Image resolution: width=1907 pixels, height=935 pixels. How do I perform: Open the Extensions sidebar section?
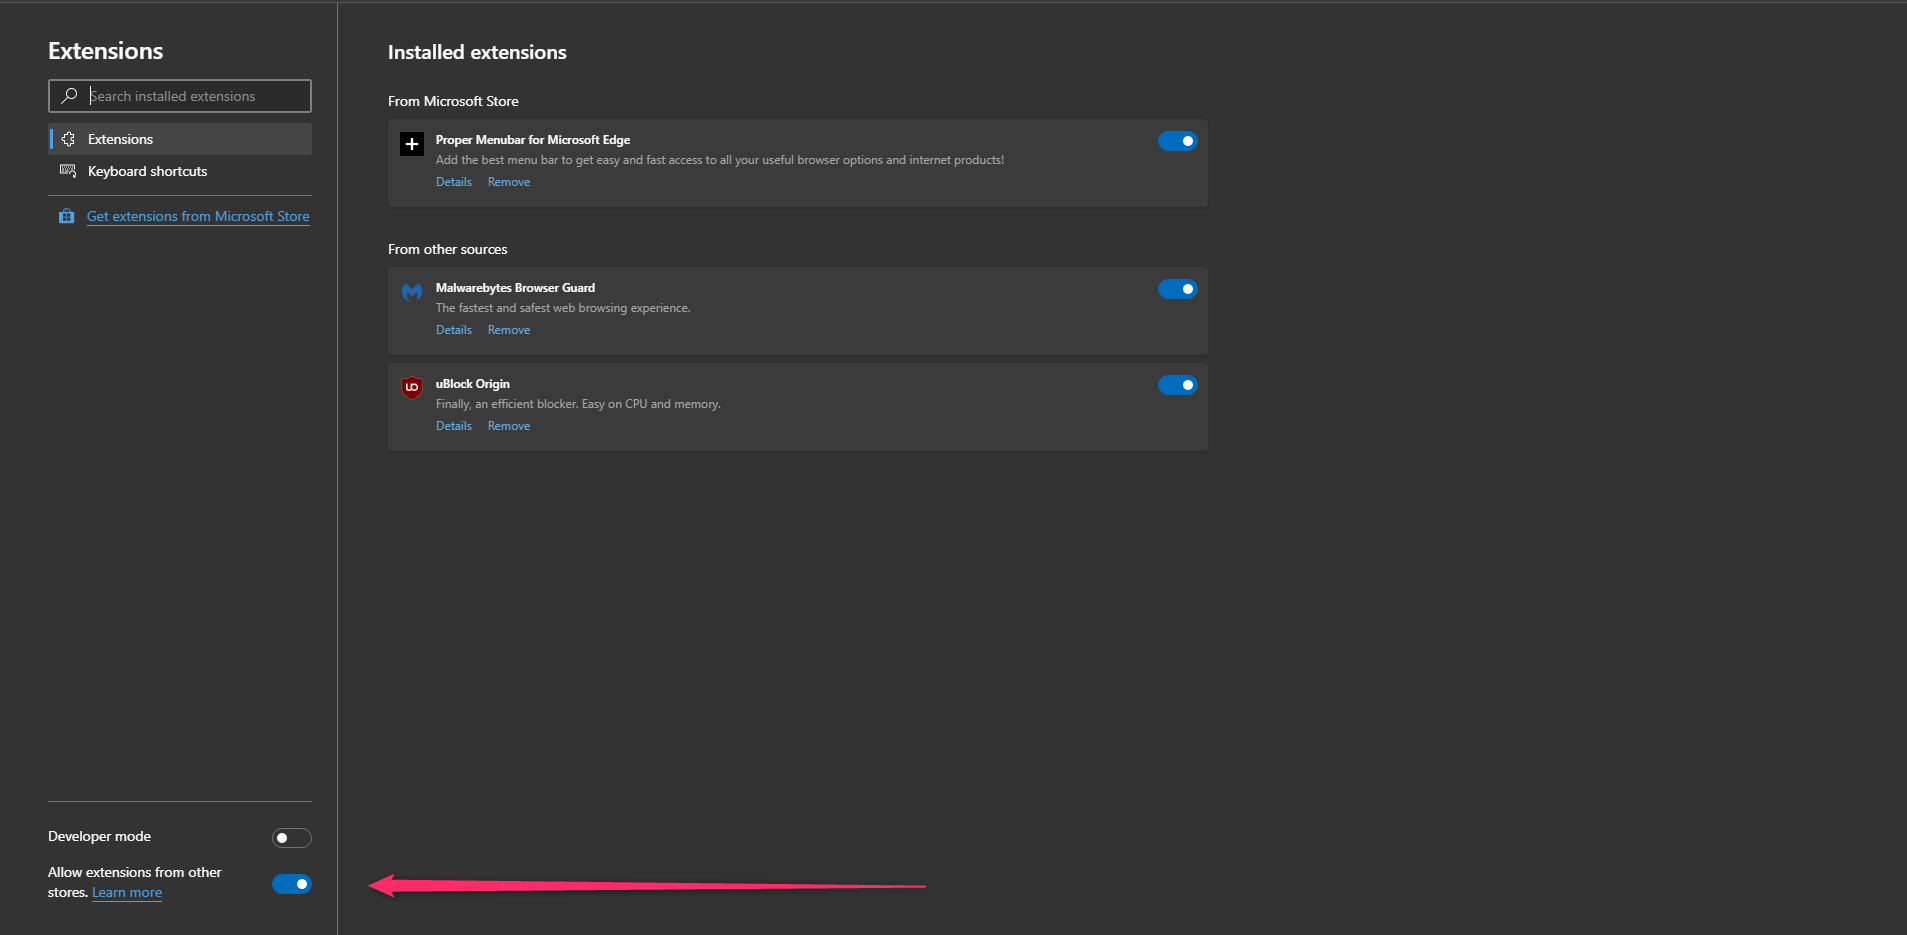(180, 139)
